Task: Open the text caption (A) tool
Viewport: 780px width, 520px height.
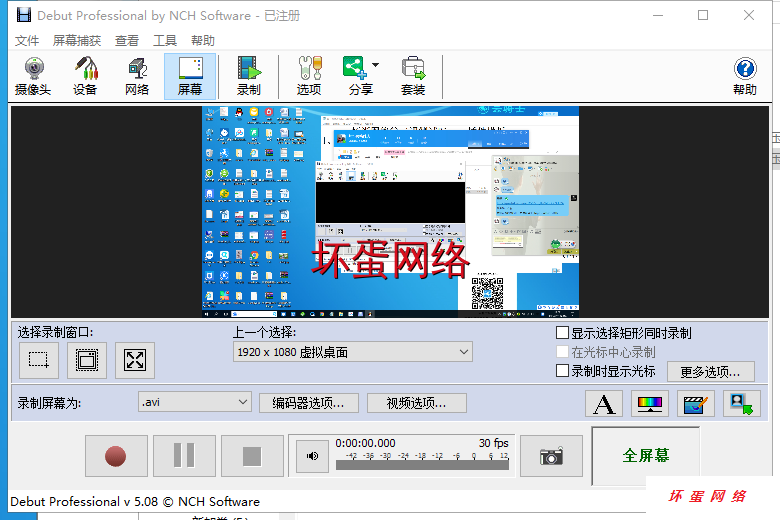Action: pyautogui.click(x=604, y=404)
